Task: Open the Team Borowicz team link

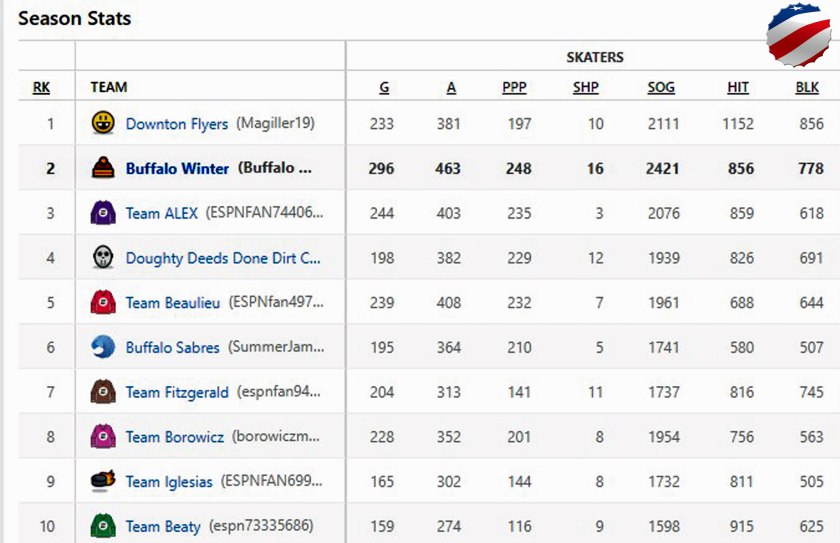Action: pos(174,437)
